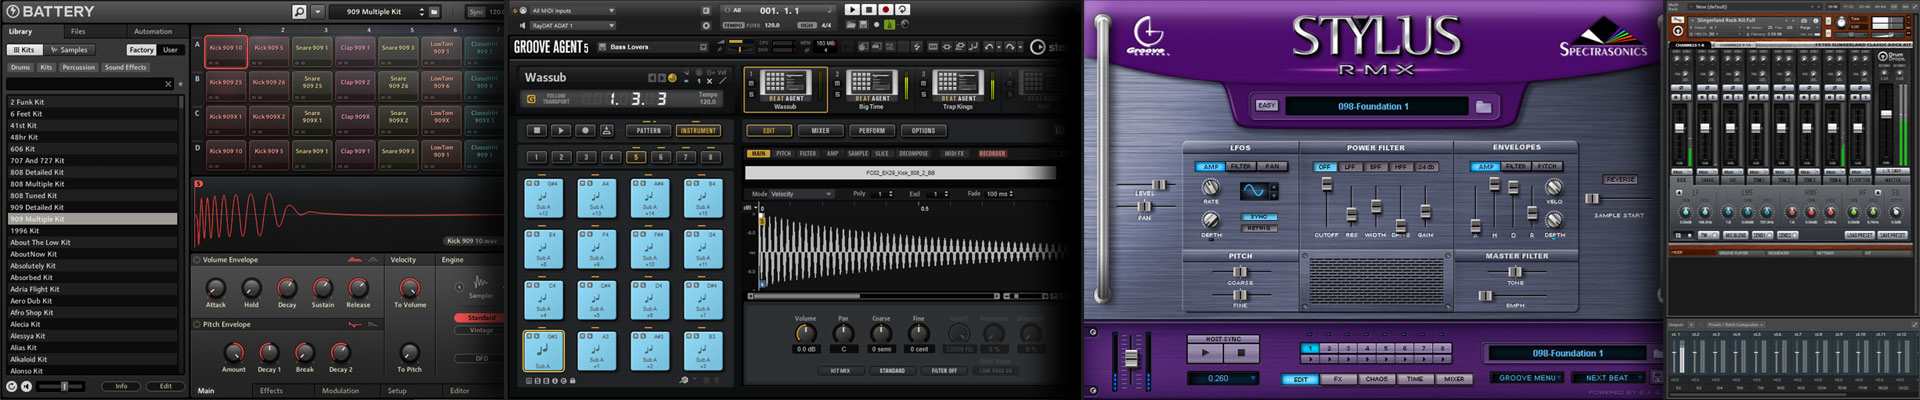This screenshot has height=400, width=1920.
Task: Click the Groove Agent transport record icon at top
Action: tap(885, 10)
